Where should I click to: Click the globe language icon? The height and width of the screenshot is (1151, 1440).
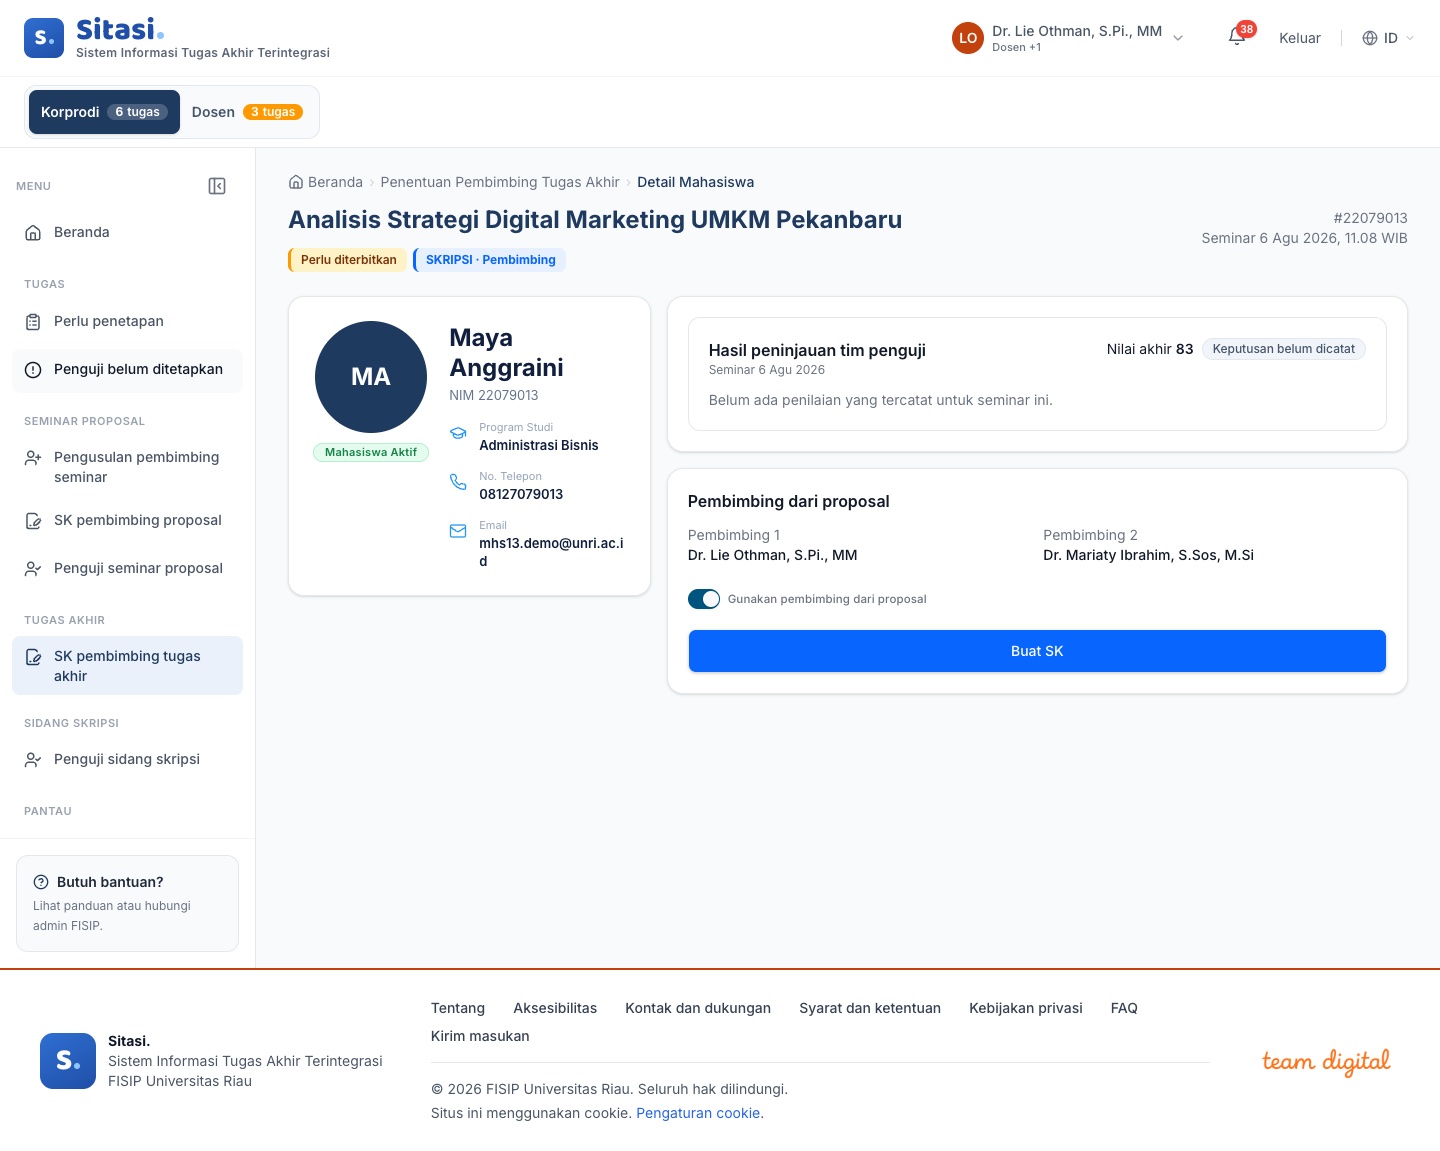point(1370,38)
